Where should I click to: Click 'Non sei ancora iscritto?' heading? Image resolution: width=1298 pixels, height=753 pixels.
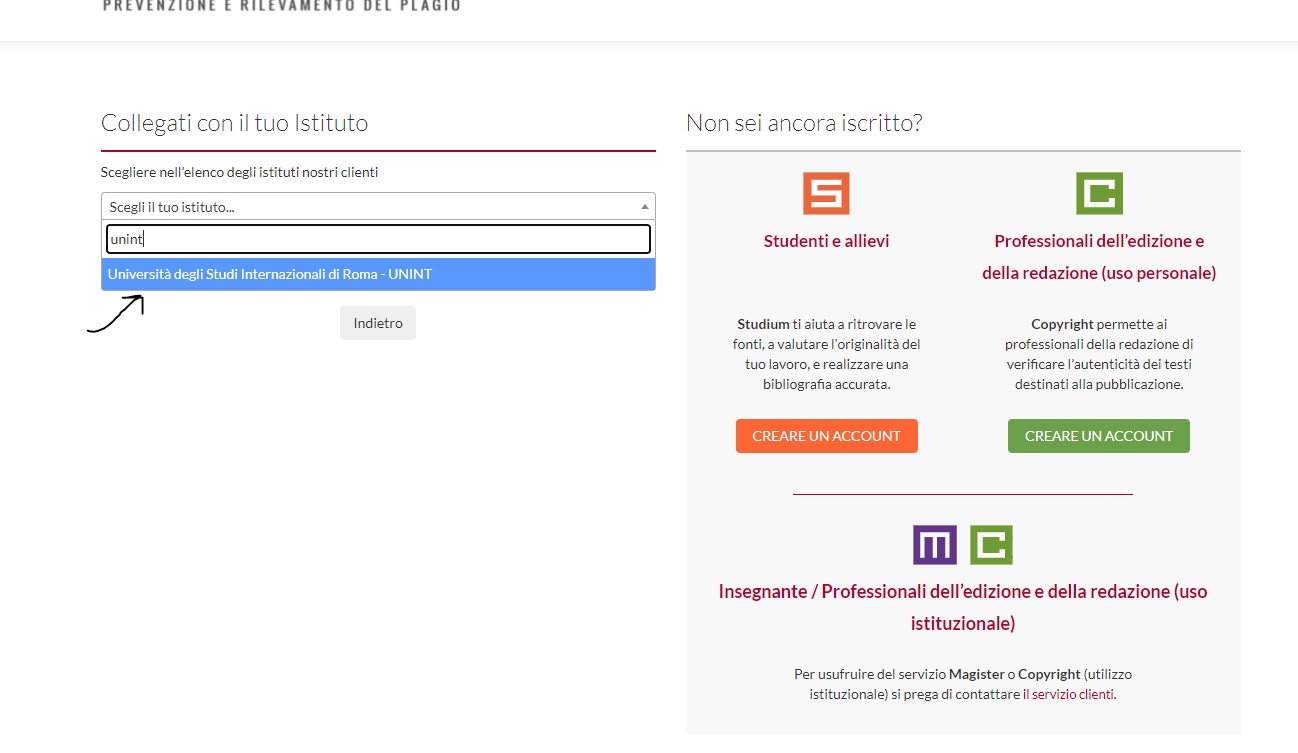[x=804, y=123]
